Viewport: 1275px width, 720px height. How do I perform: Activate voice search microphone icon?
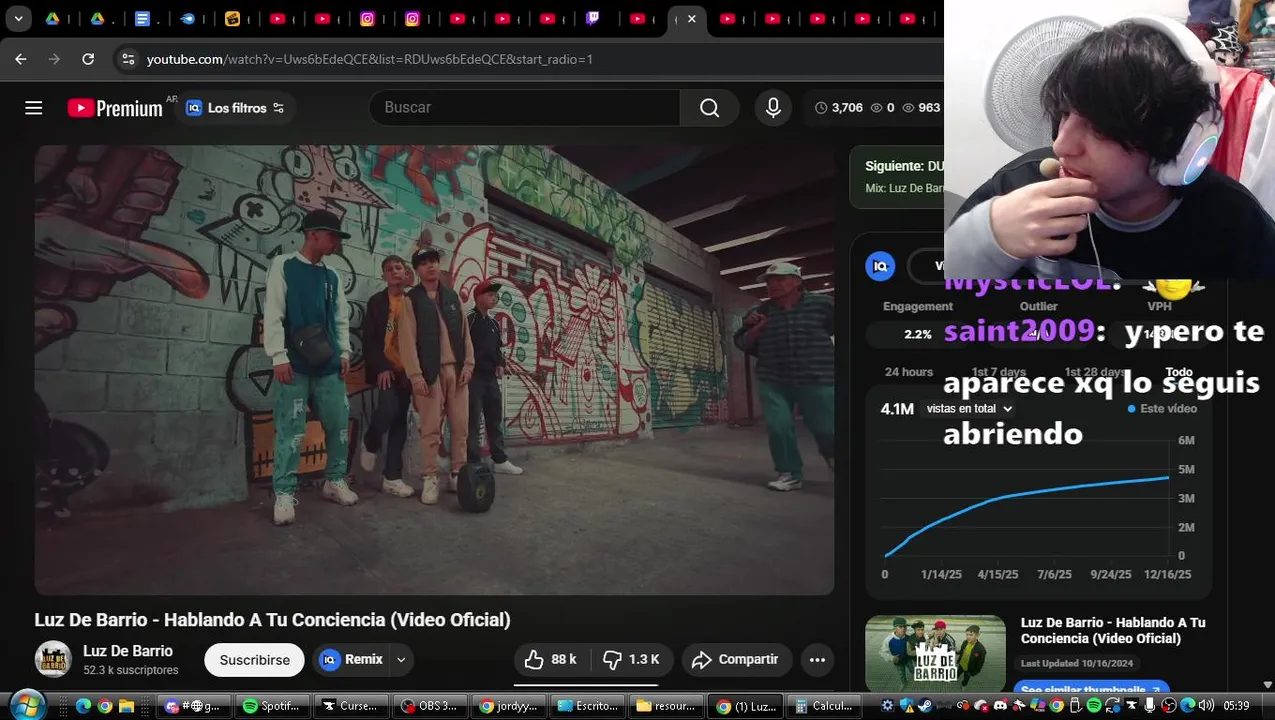(773, 108)
